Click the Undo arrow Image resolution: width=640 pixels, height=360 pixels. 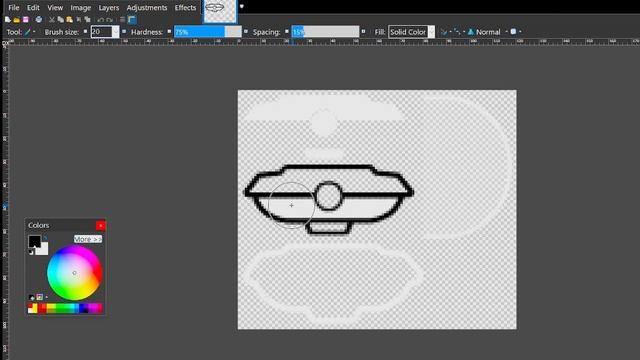[x=100, y=20]
